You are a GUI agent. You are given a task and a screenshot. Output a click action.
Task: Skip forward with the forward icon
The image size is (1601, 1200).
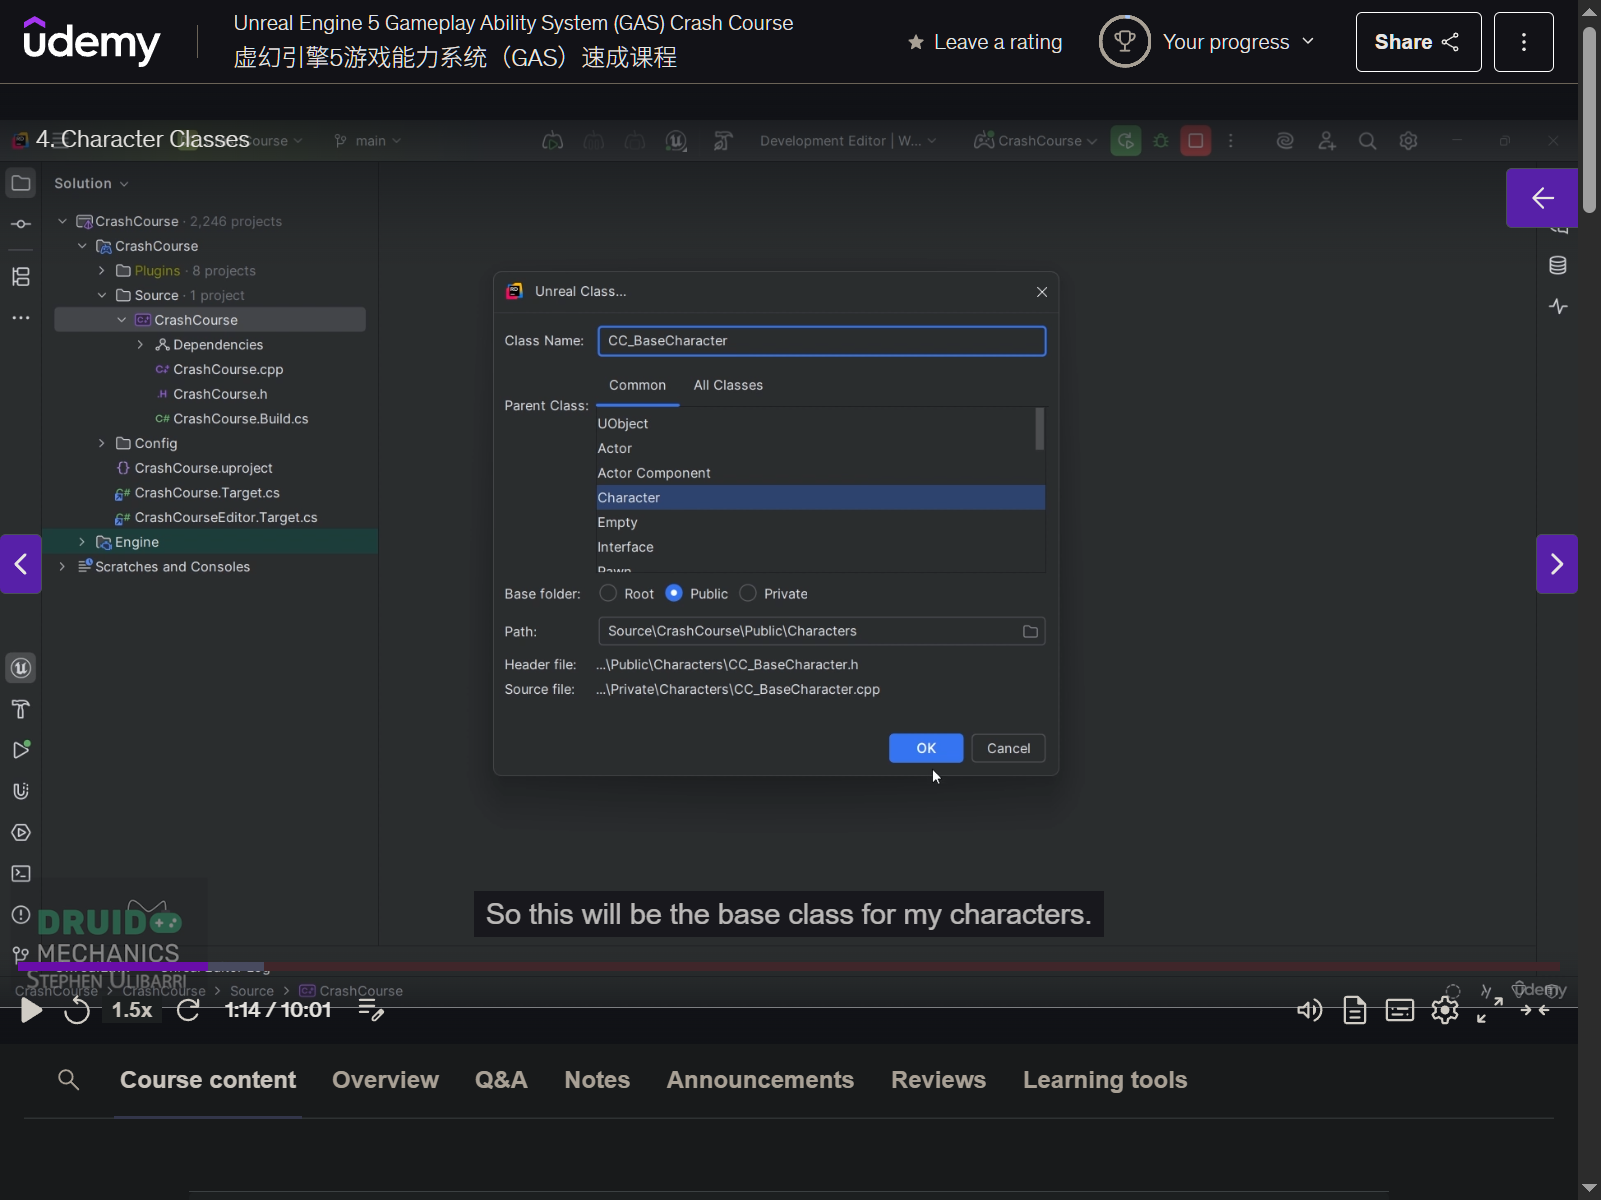pos(188,1010)
